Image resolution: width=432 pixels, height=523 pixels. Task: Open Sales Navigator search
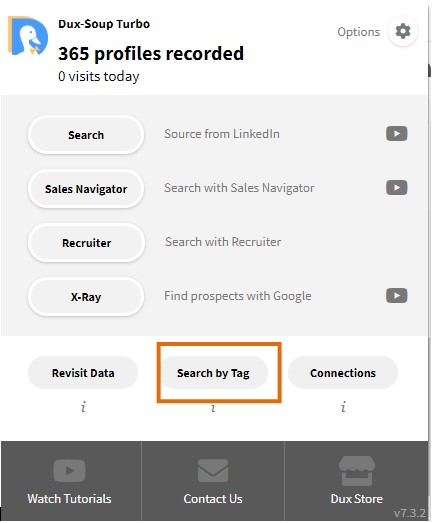click(86, 189)
